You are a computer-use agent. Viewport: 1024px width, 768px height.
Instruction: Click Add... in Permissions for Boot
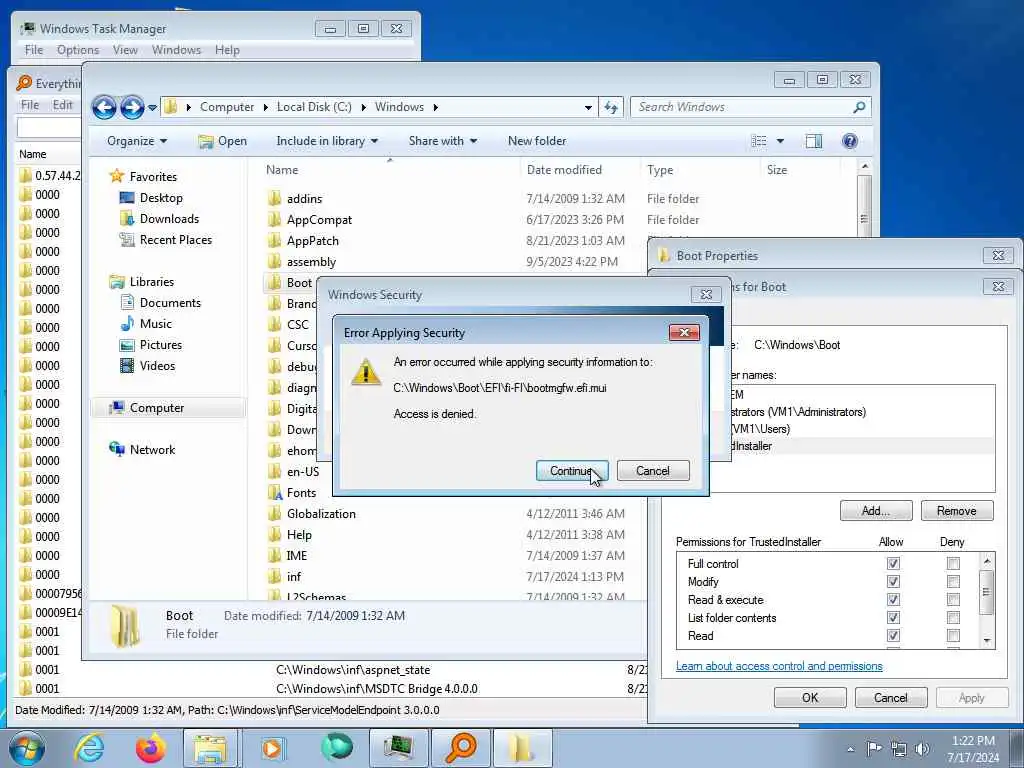(x=876, y=511)
